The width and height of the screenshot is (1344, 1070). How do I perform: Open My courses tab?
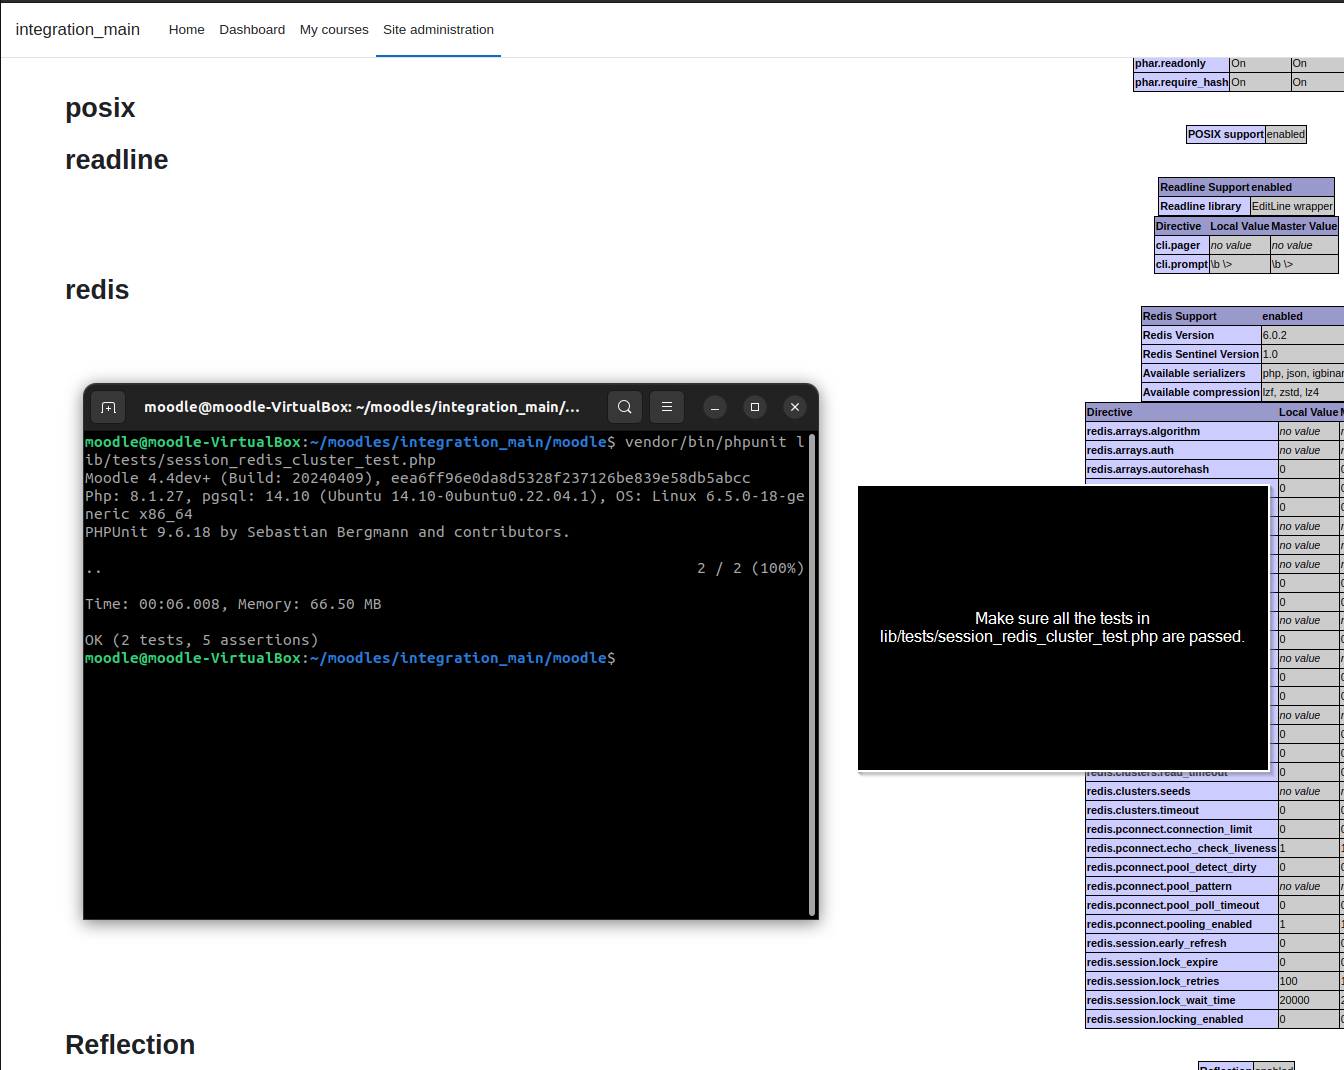pyautogui.click(x=334, y=30)
